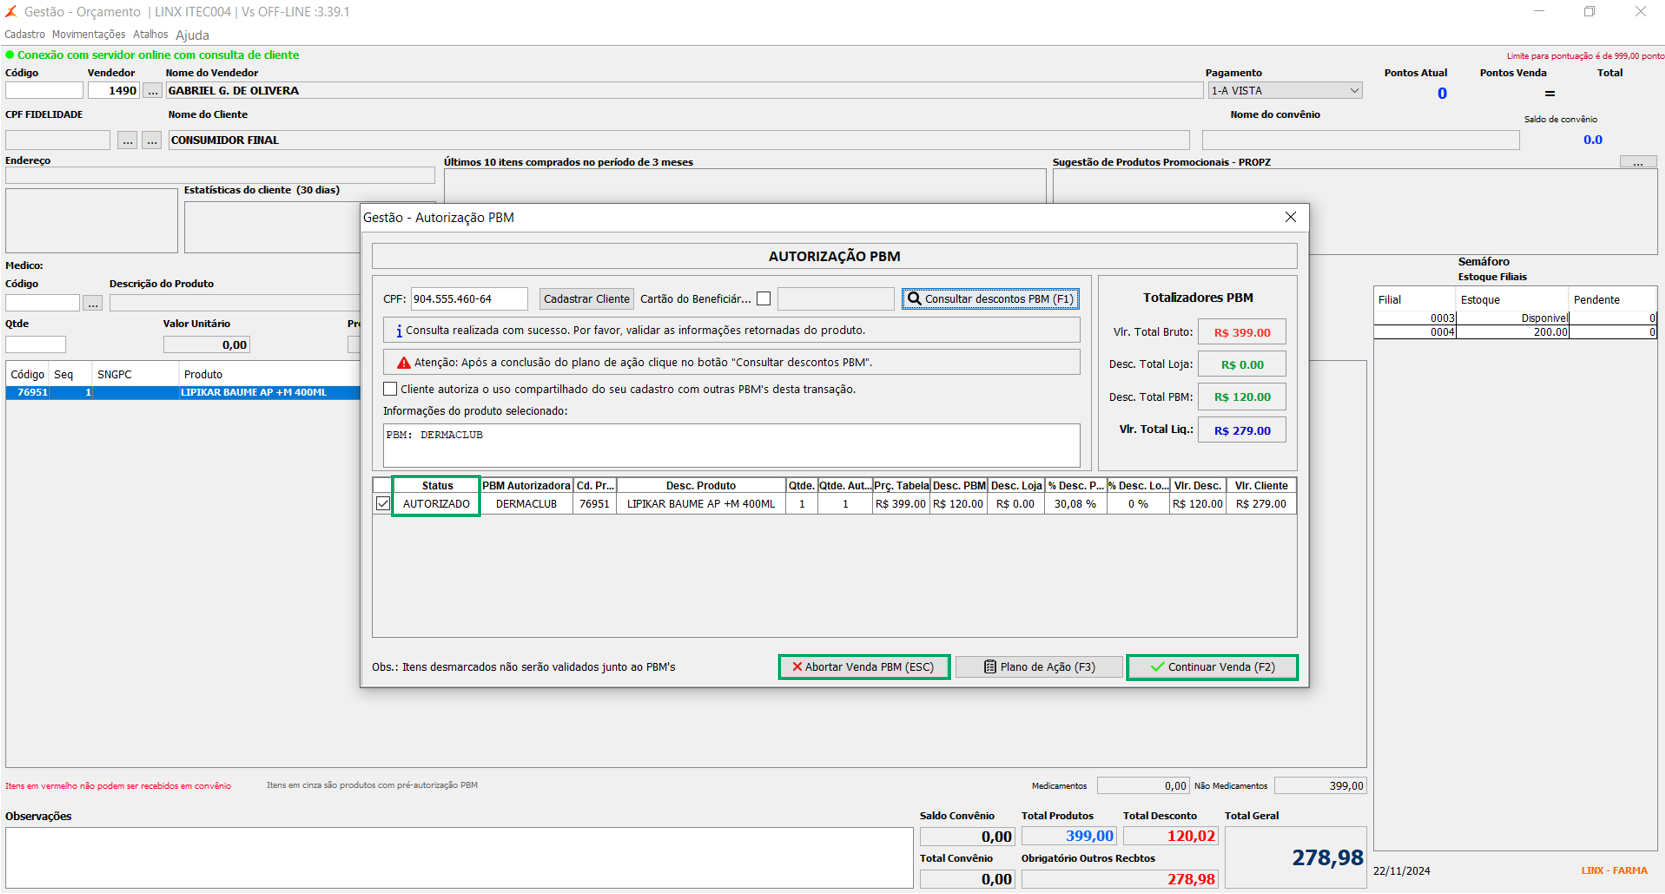Uncheck the AUTORIZADO product row checkbox
This screenshot has height=894, width=1665.
(x=383, y=504)
